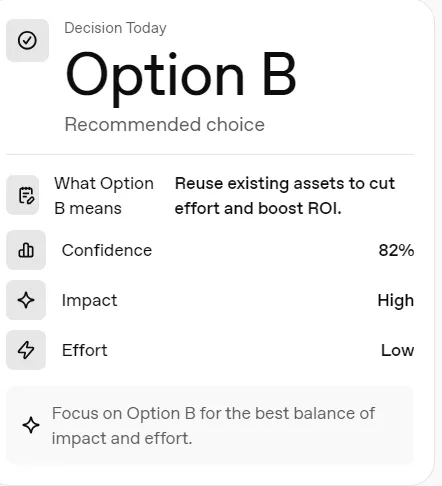Click the bar chart Confidence icon

pyautogui.click(x=26, y=250)
